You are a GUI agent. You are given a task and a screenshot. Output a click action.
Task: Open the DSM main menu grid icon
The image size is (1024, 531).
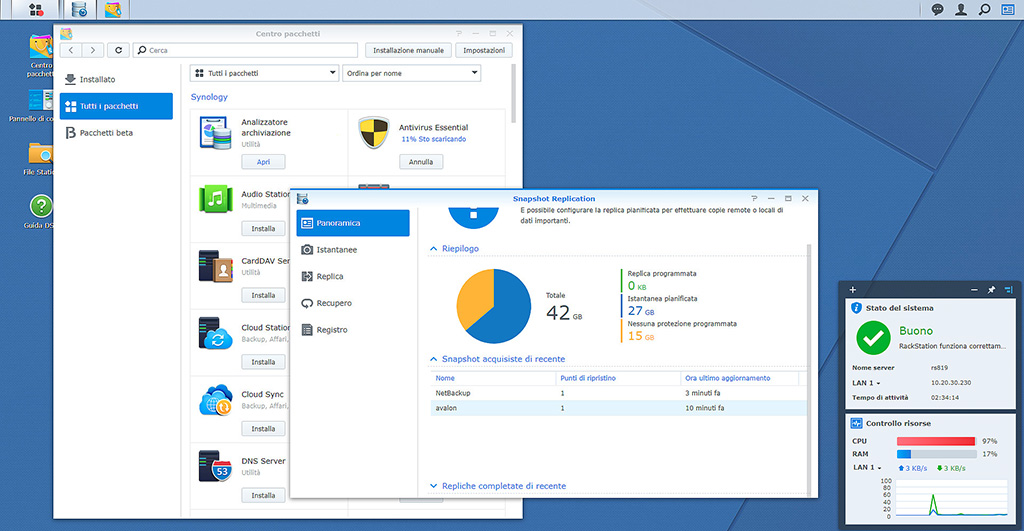tap(36, 10)
